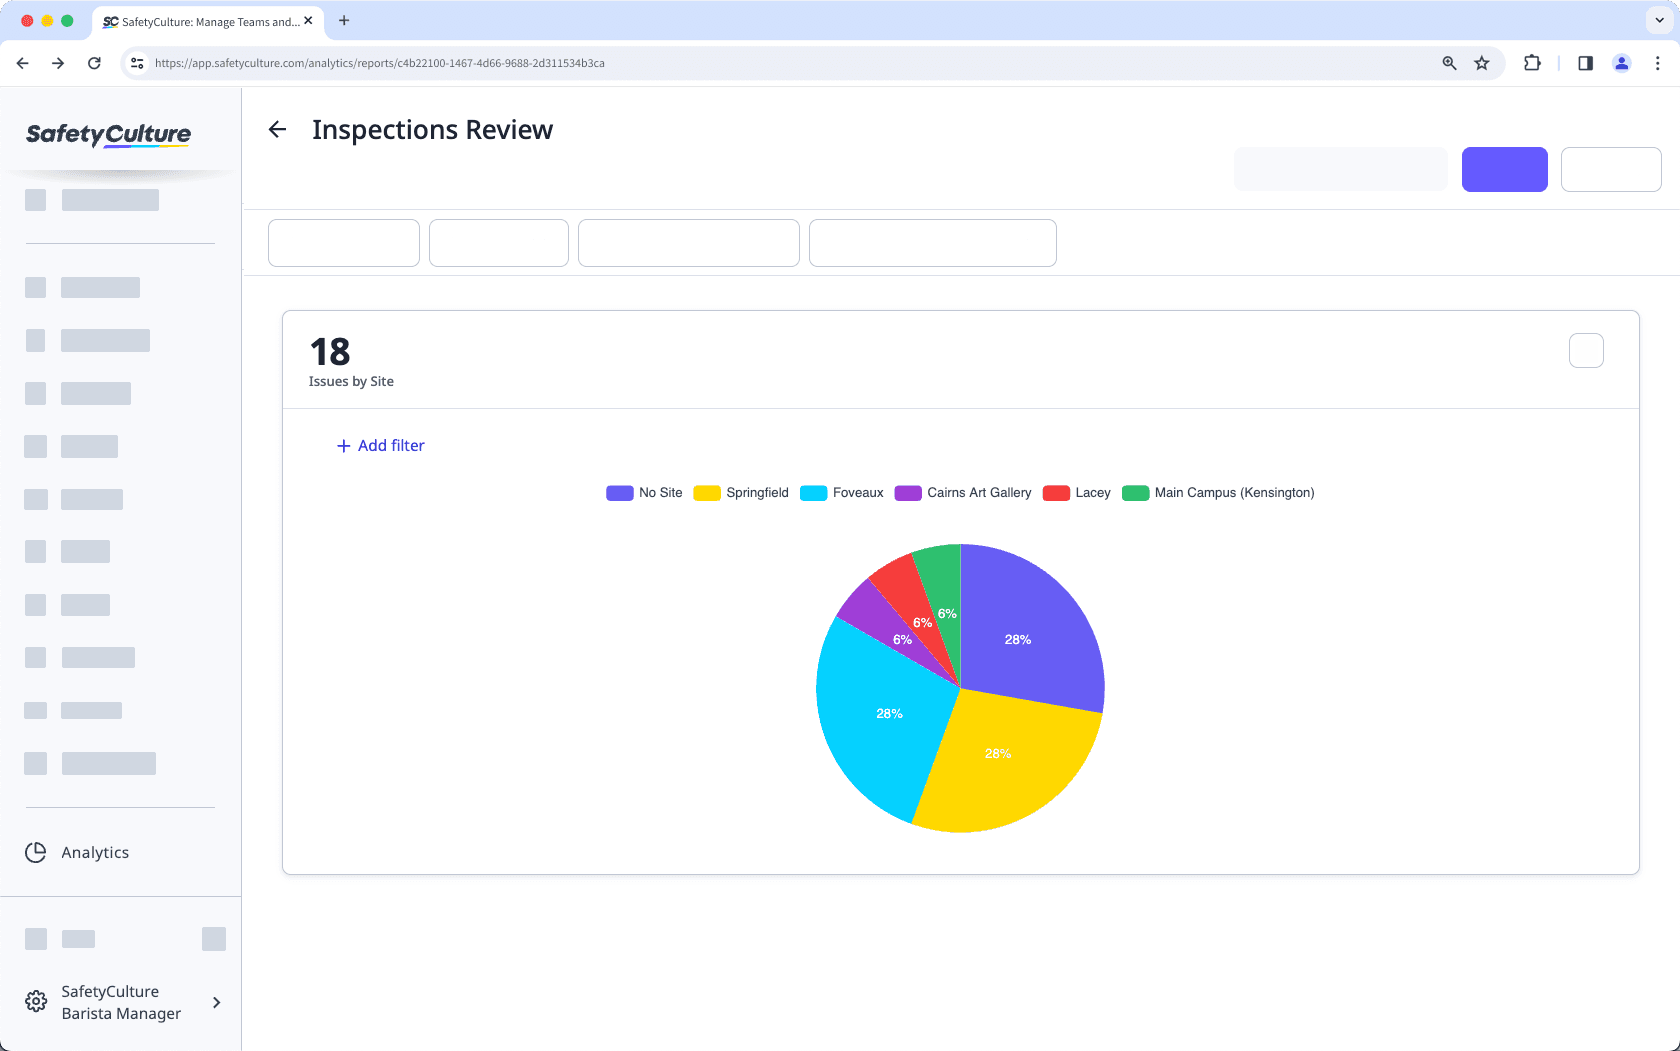Bookmark this page with the star icon
The image size is (1680, 1051).
pos(1482,62)
